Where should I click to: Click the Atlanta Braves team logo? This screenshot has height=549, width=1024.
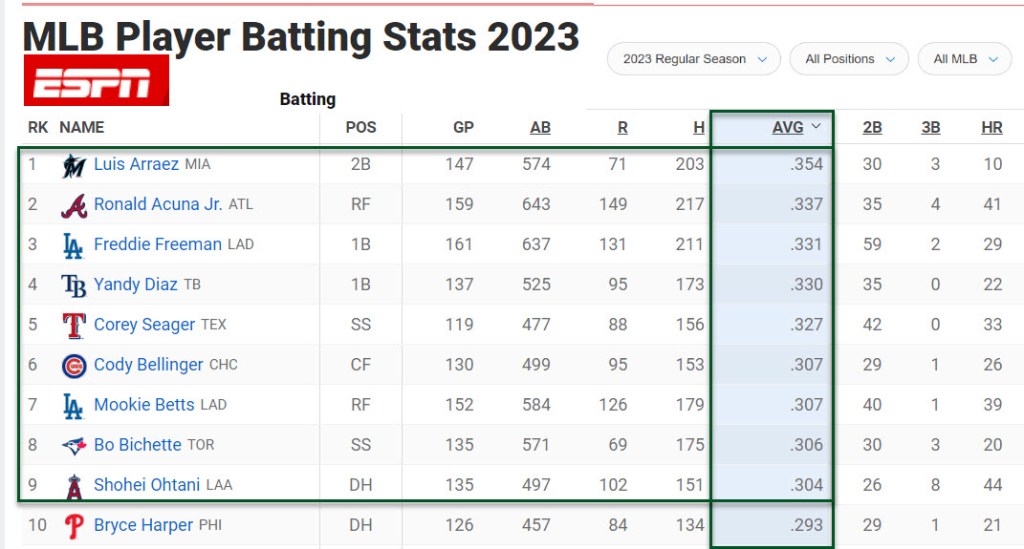(73, 205)
